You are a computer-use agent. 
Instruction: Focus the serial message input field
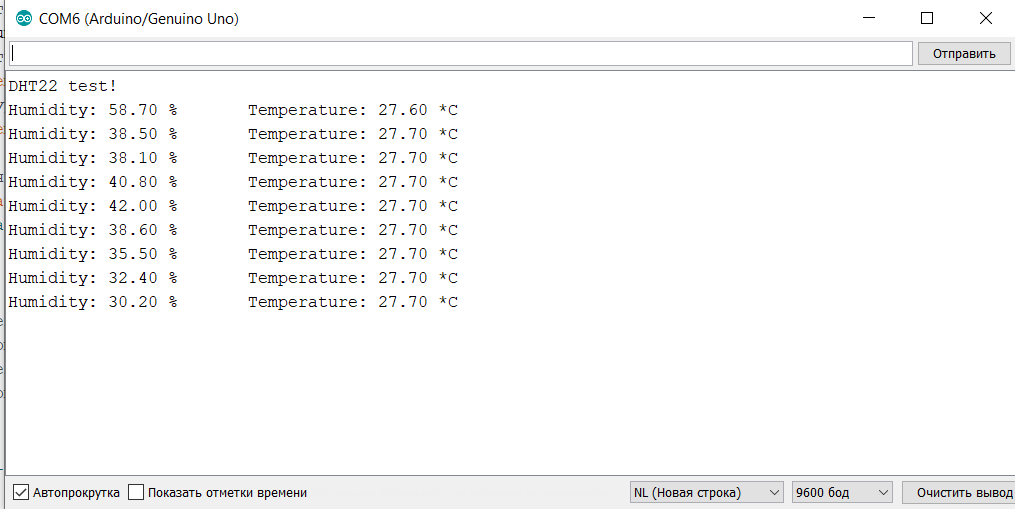460,53
